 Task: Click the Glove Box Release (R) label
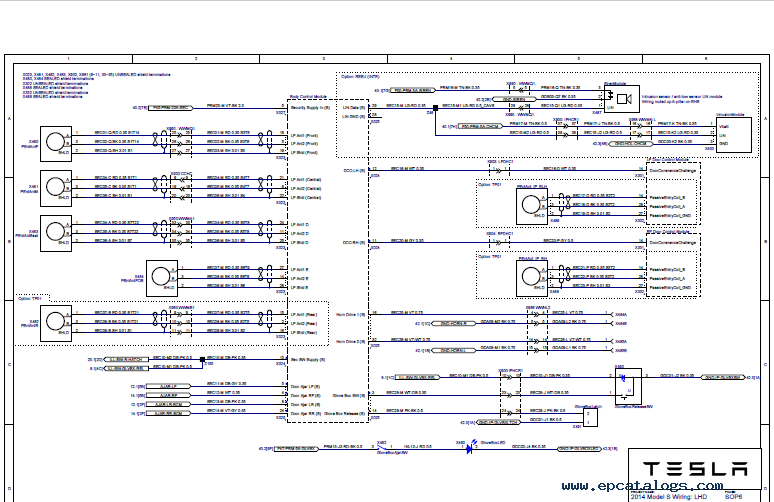pyautogui.click(x=345, y=414)
